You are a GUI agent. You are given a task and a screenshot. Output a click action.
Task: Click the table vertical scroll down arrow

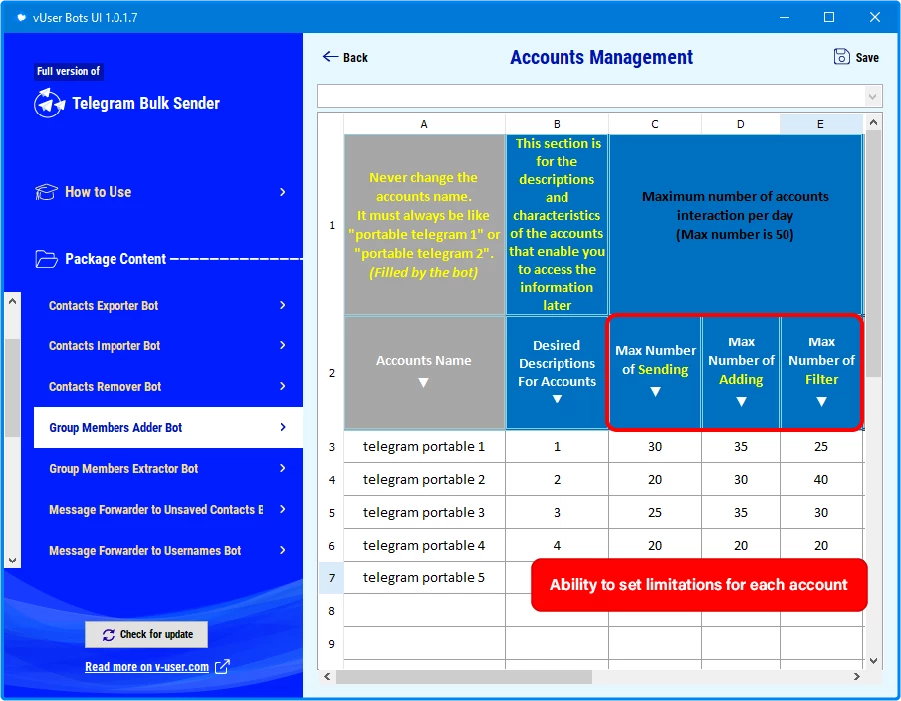tap(873, 661)
